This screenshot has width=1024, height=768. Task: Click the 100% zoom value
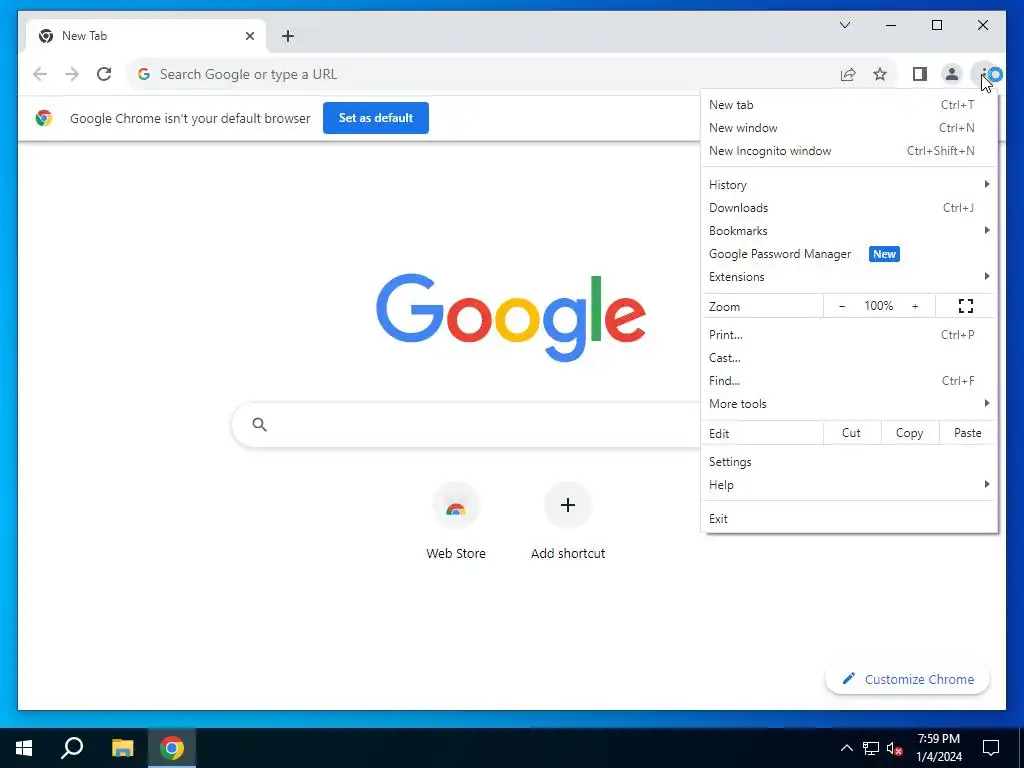878,306
